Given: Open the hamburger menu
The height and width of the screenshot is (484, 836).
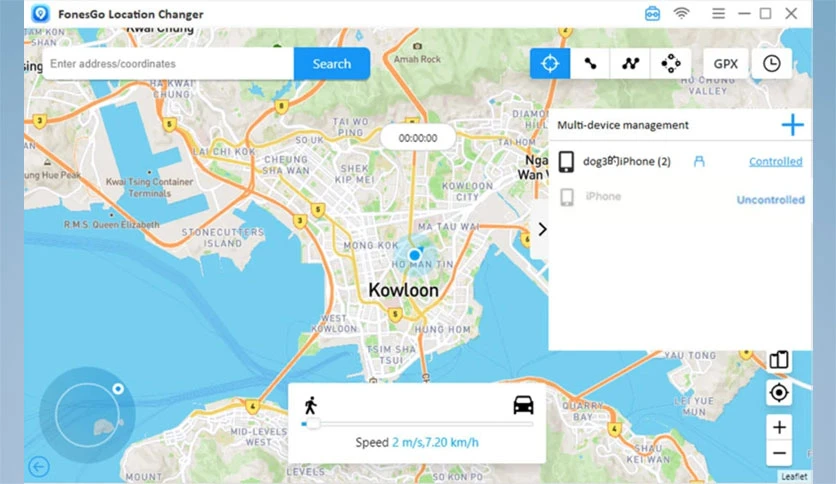Looking at the screenshot, I should (718, 13).
